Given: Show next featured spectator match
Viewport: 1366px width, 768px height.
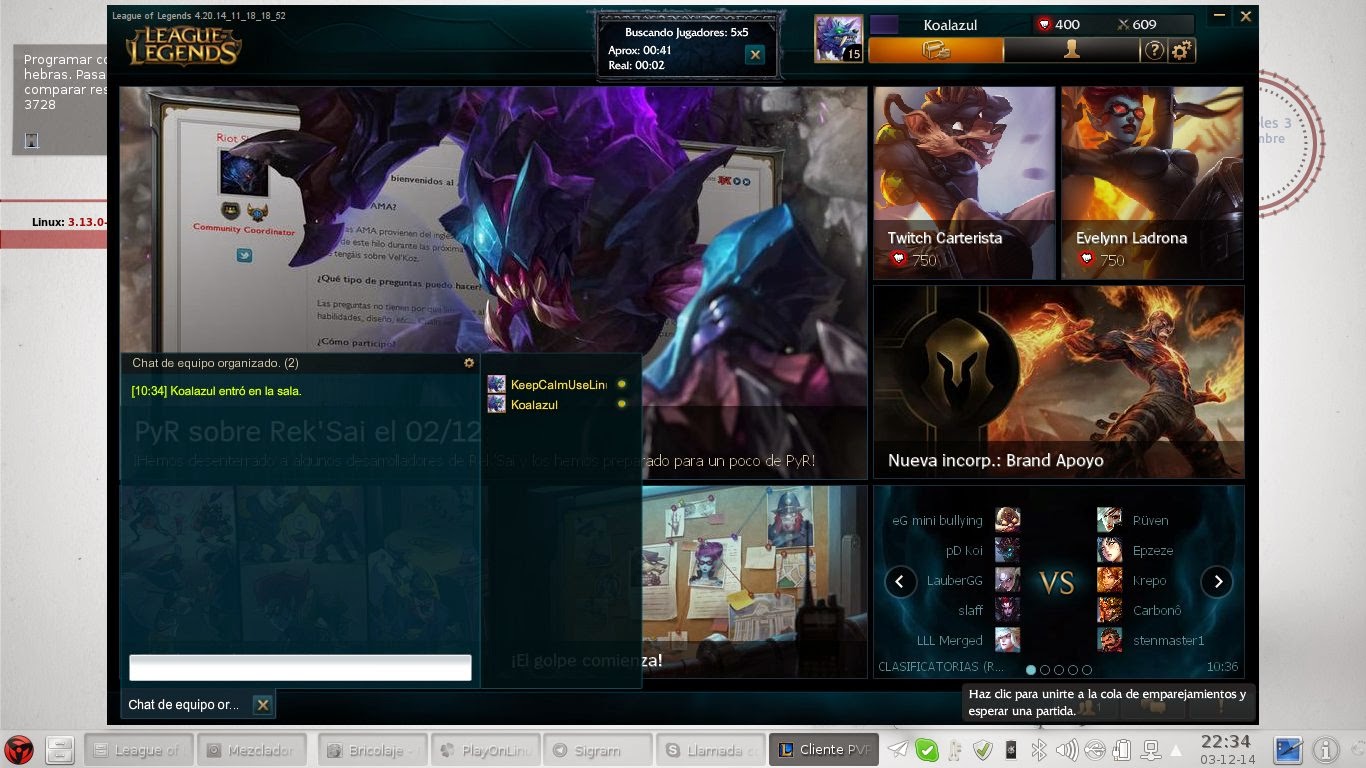Looking at the screenshot, I should coord(1216,581).
